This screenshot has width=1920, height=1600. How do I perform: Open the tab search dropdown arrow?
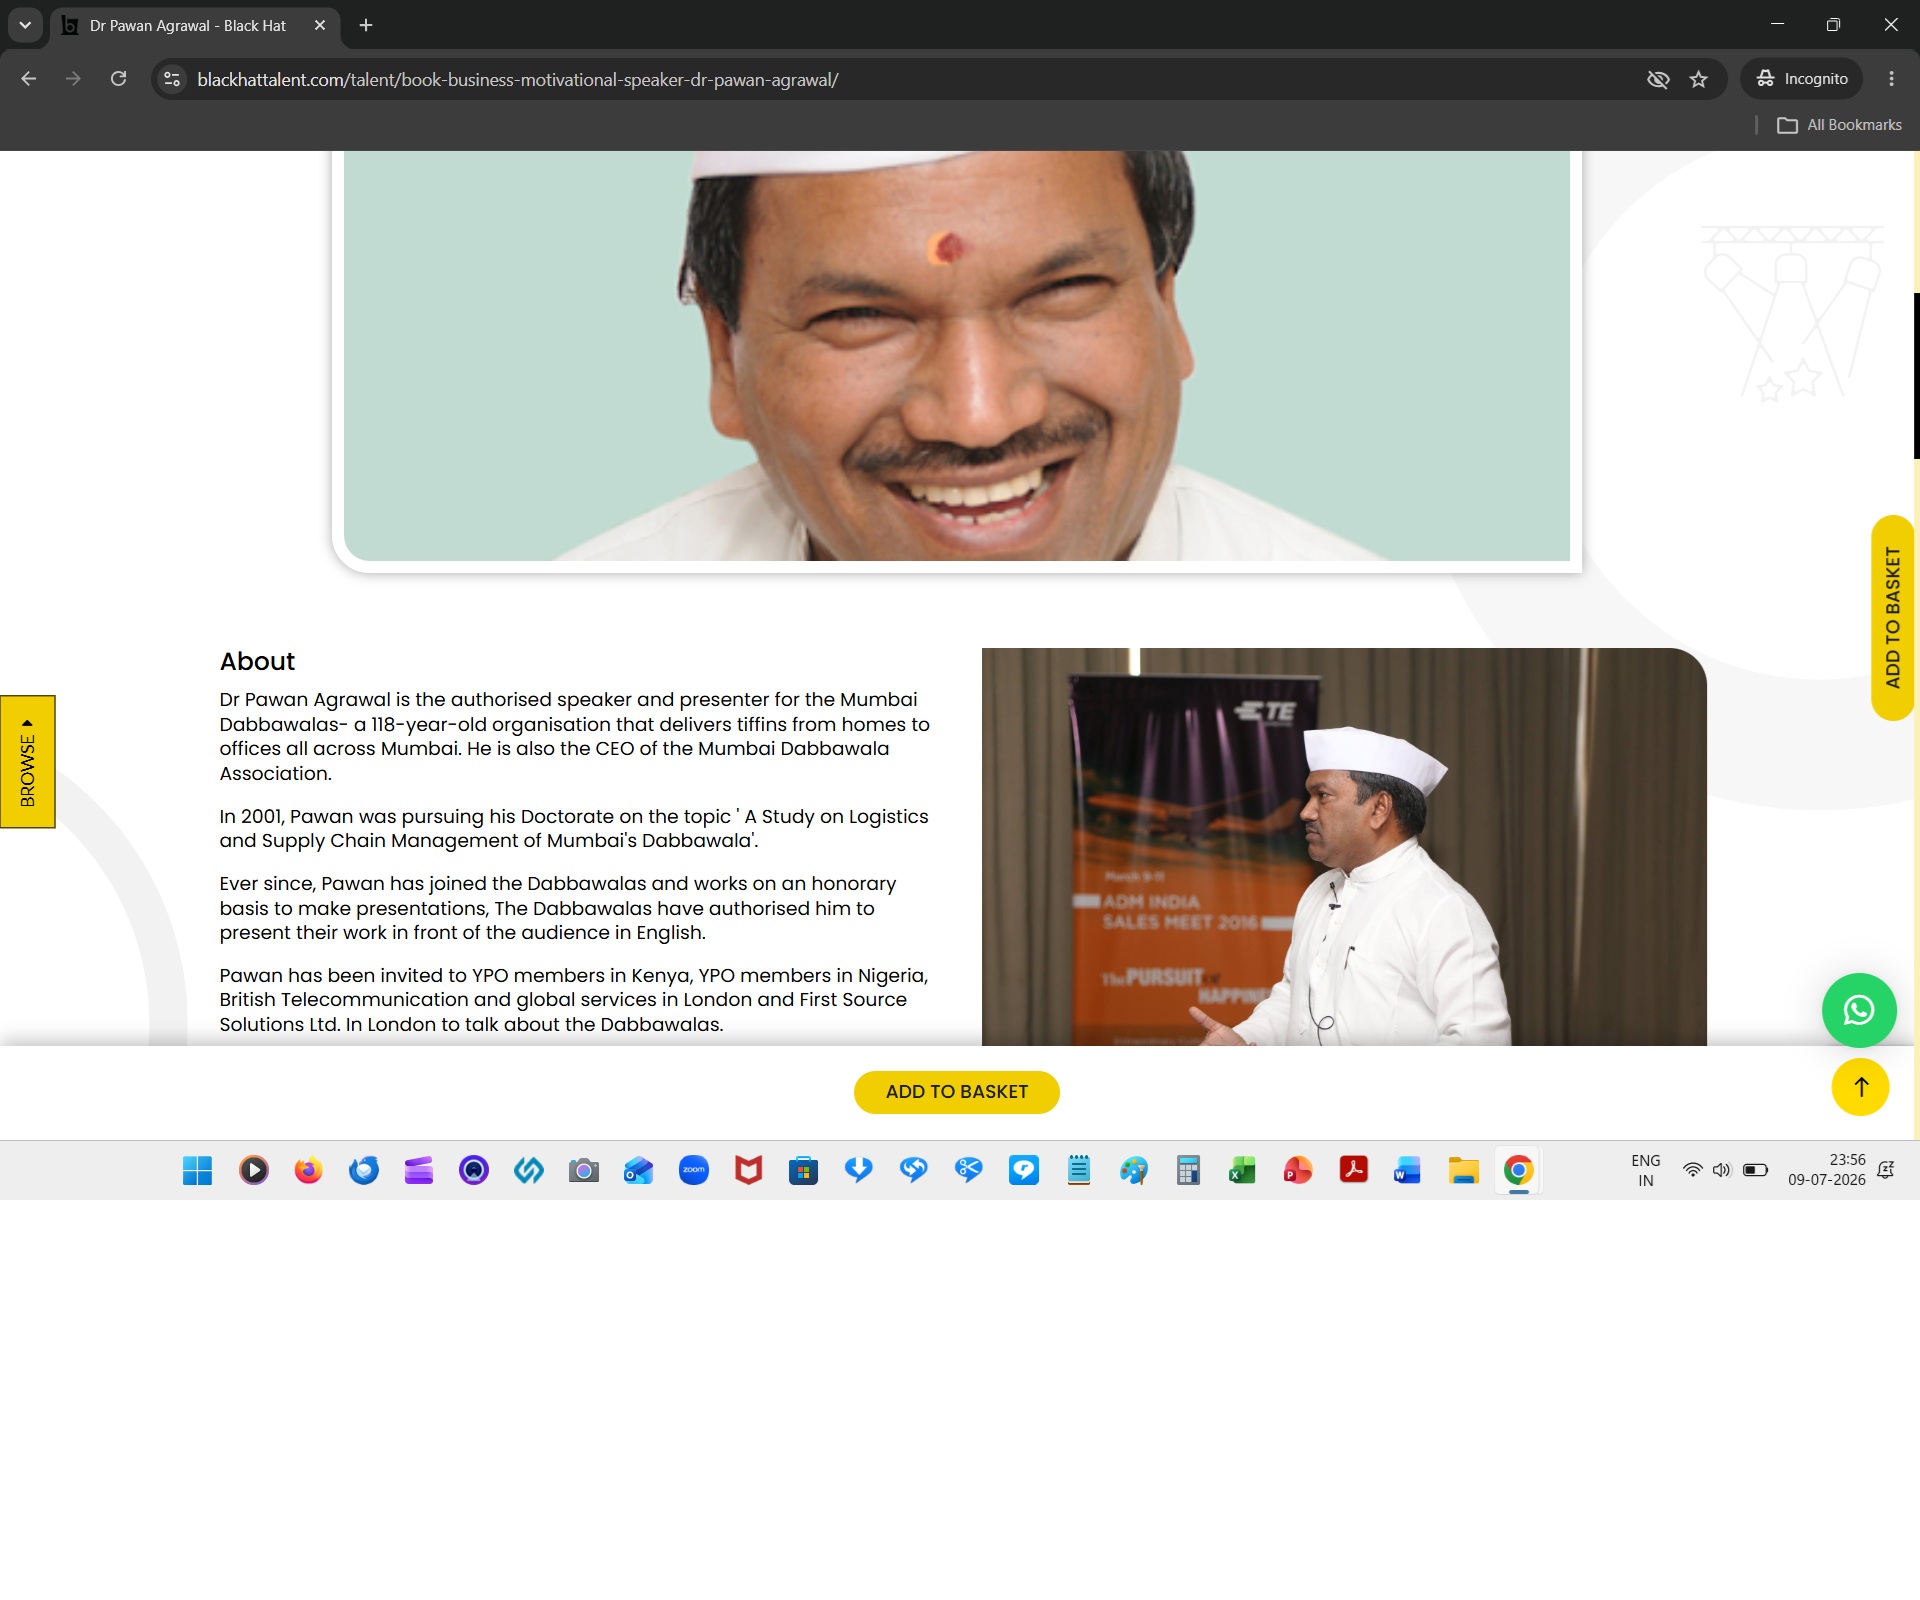coord(25,25)
